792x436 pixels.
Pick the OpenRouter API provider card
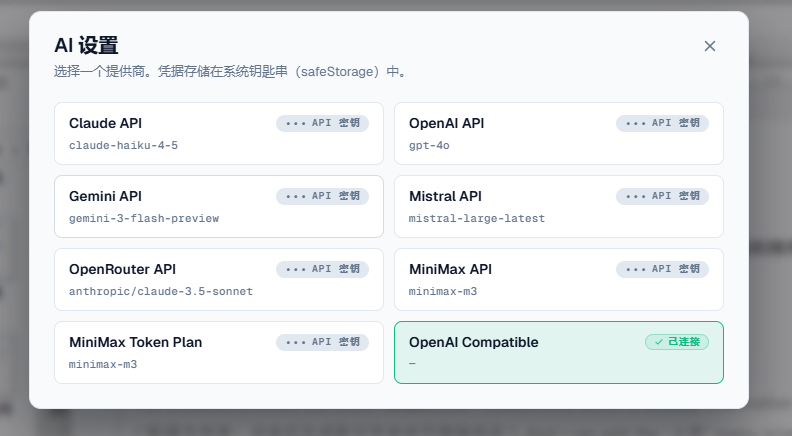(219, 279)
